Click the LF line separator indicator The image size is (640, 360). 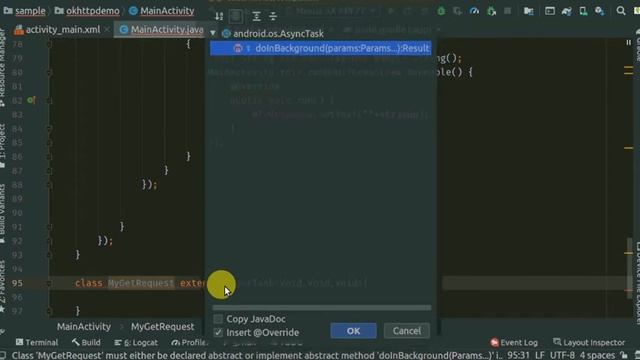coord(540,355)
